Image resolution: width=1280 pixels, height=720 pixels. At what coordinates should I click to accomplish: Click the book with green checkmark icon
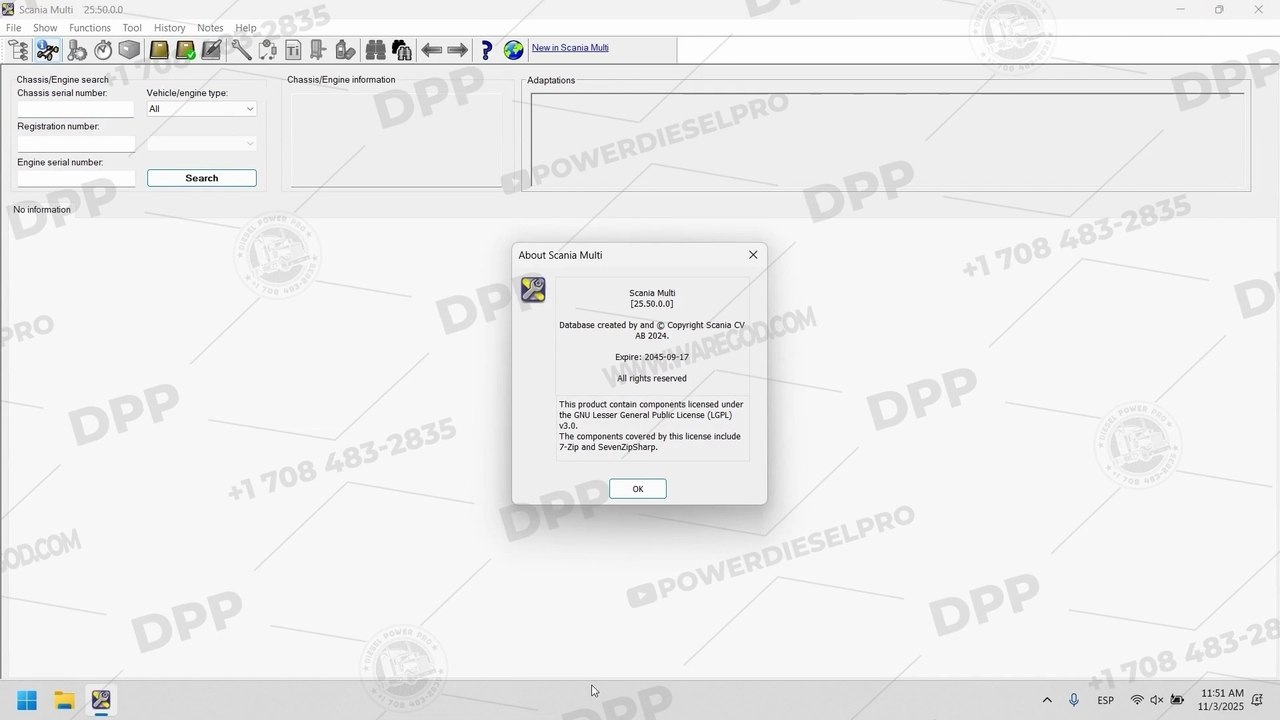[185, 49]
